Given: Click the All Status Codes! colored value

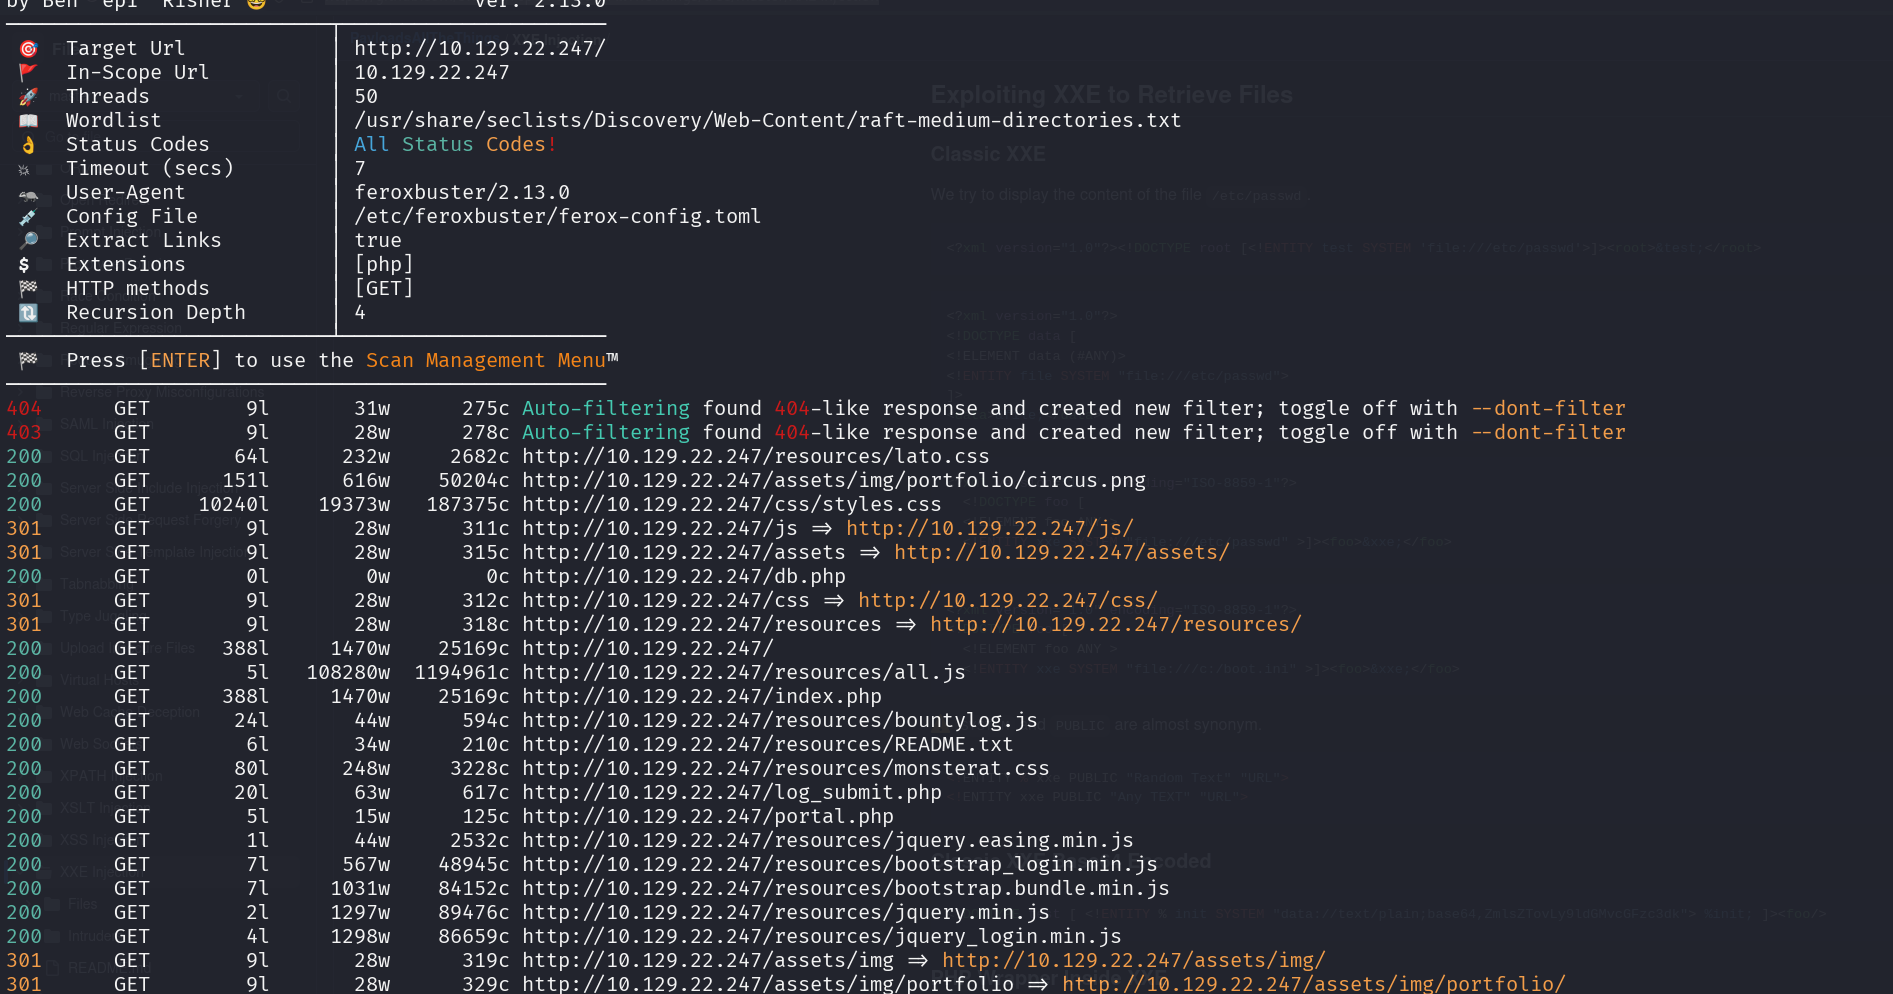Looking at the screenshot, I should pyautogui.click(x=455, y=145).
